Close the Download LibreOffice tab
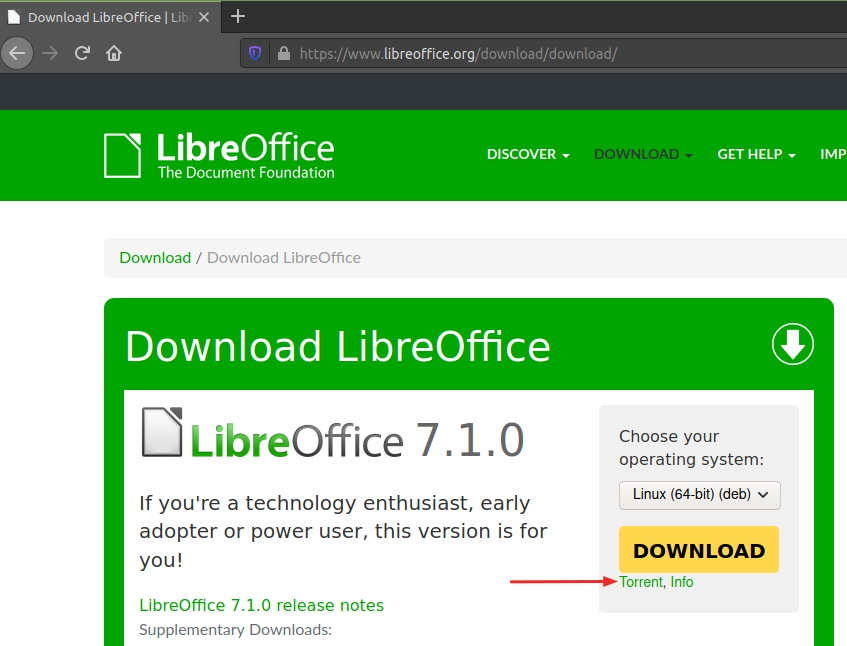The image size is (847, 646). (x=204, y=17)
